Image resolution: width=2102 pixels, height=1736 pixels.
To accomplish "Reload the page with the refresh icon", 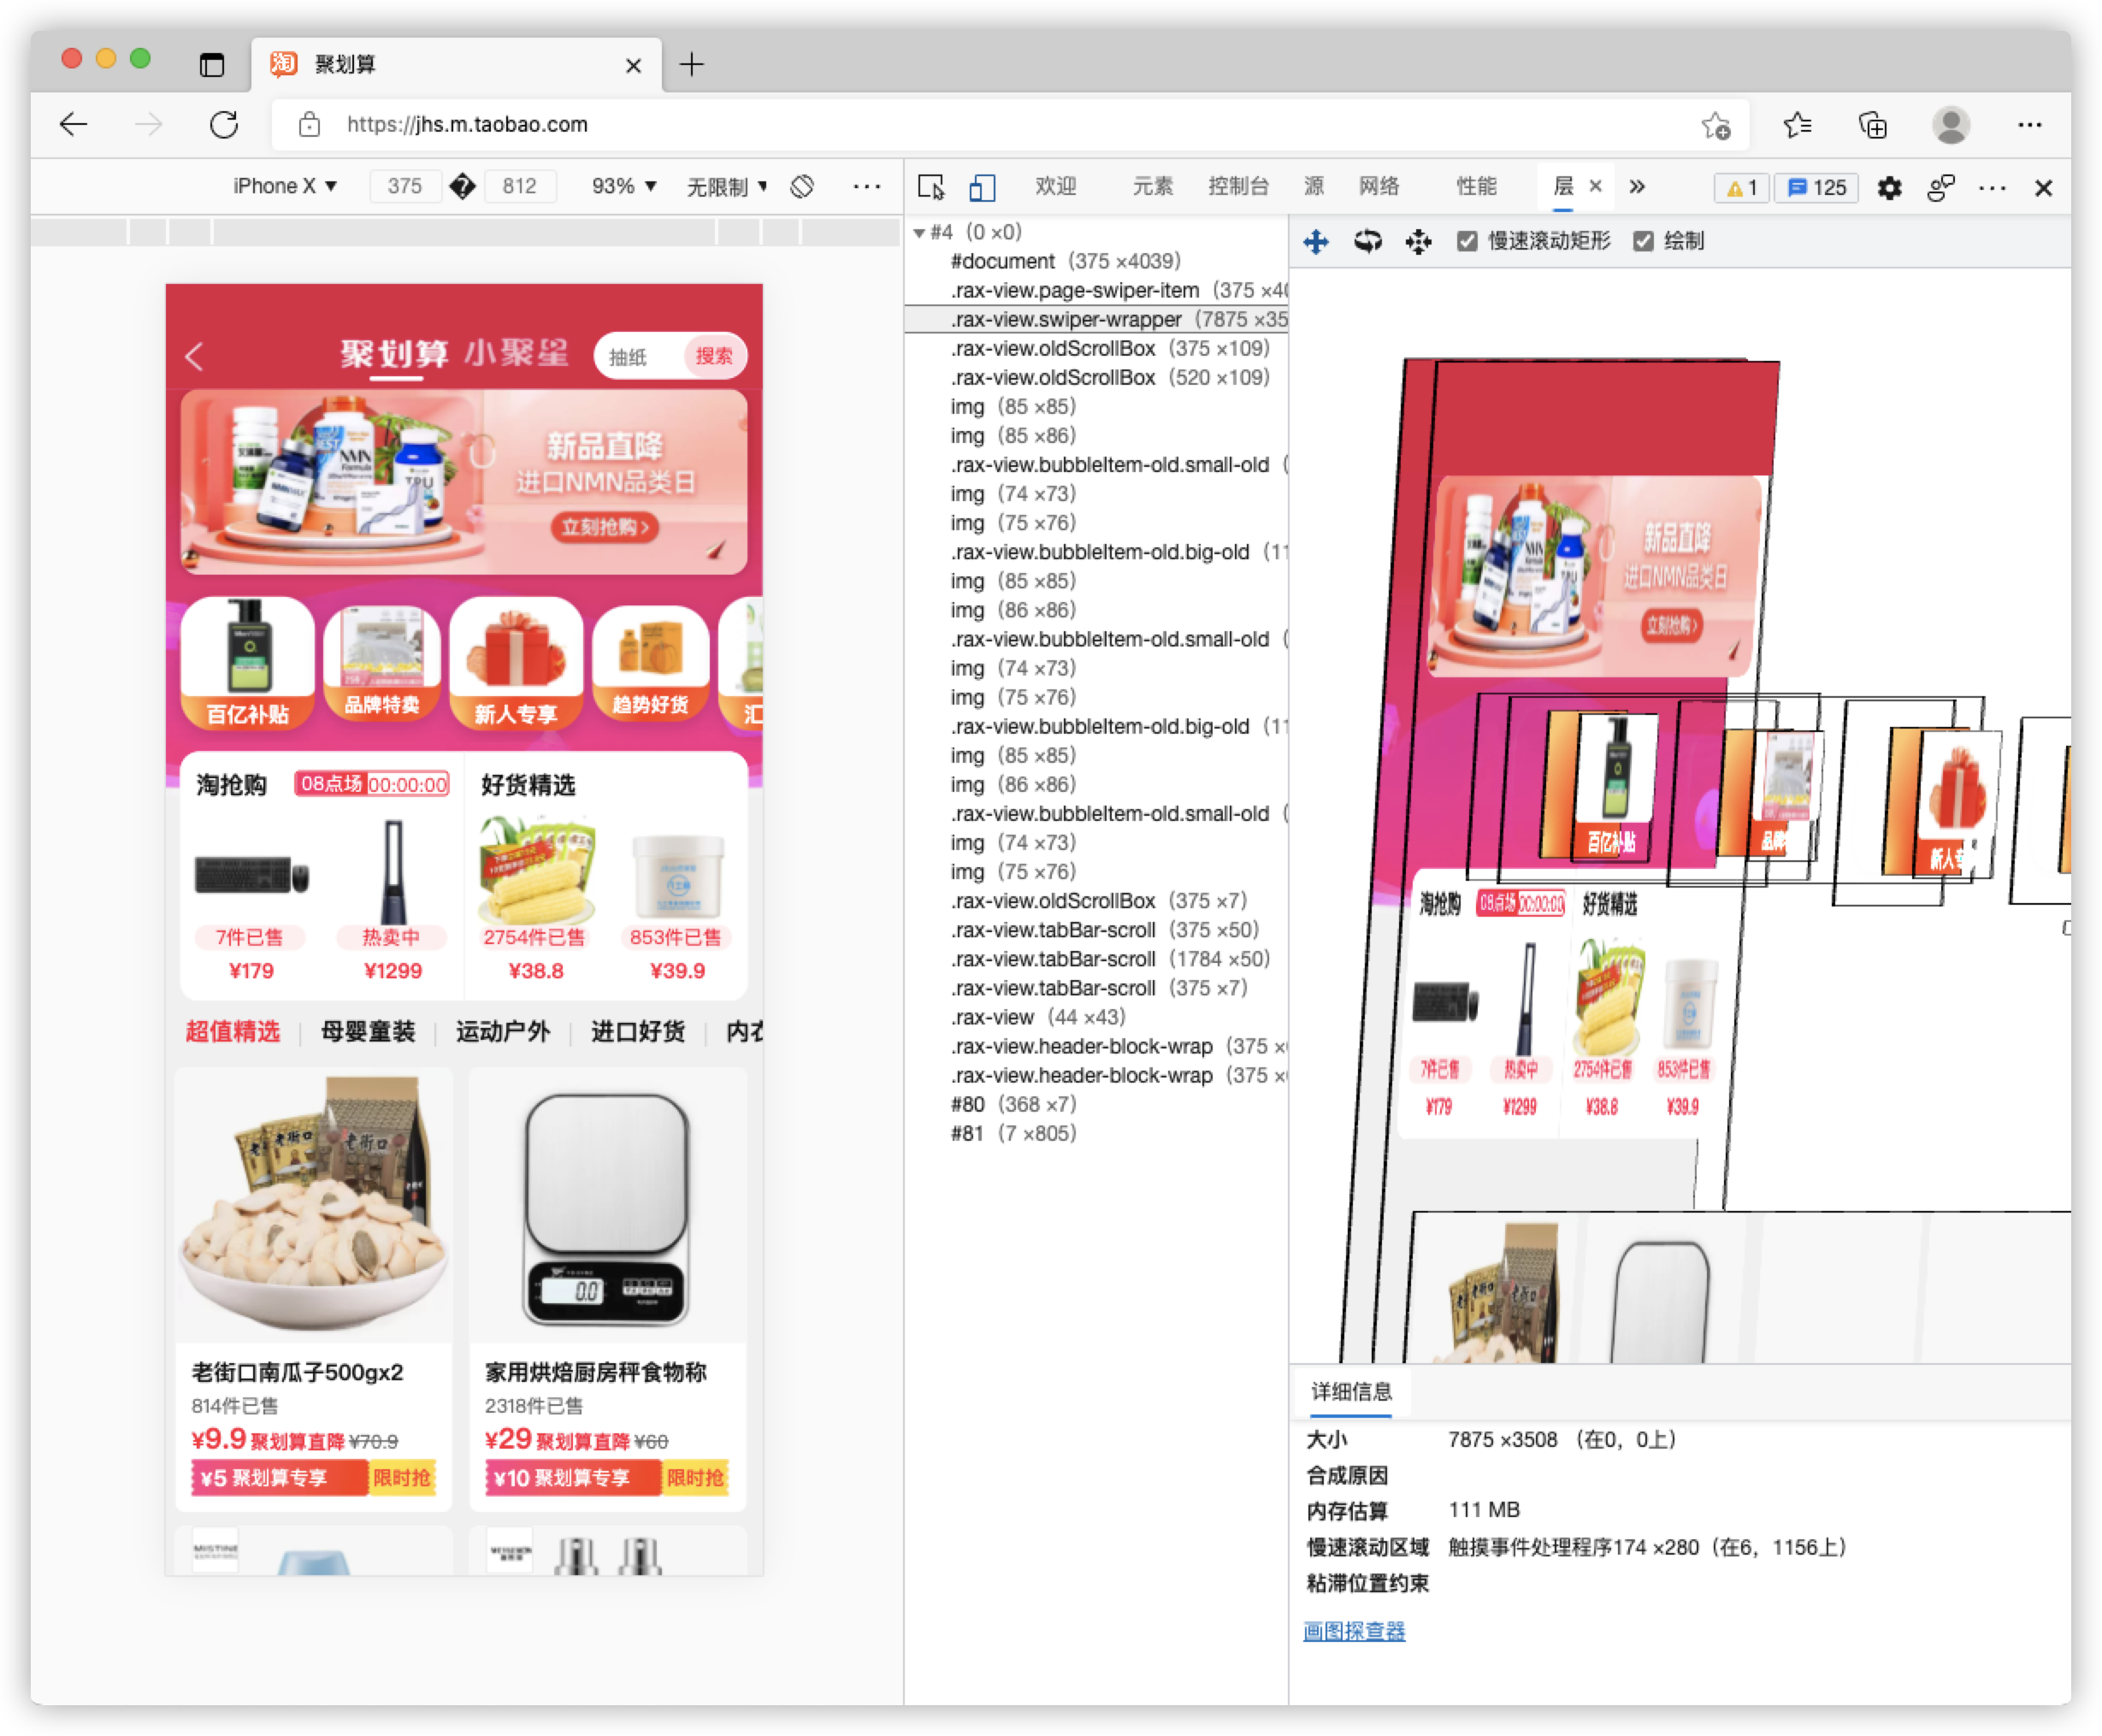I will 224,124.
